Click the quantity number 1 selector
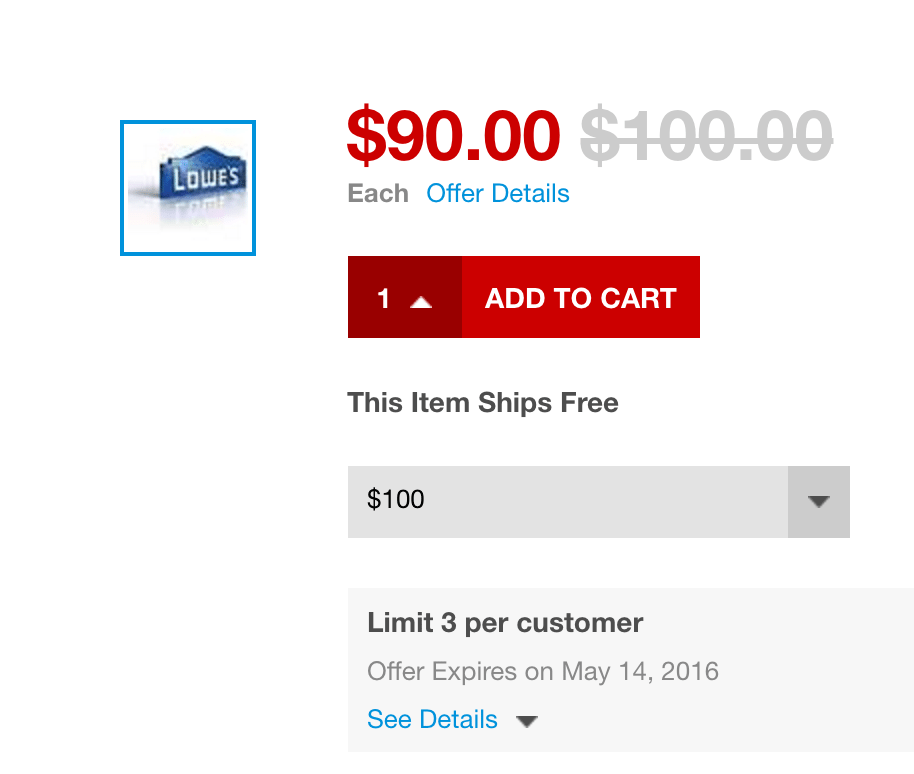The height and width of the screenshot is (774, 914). click(x=384, y=298)
